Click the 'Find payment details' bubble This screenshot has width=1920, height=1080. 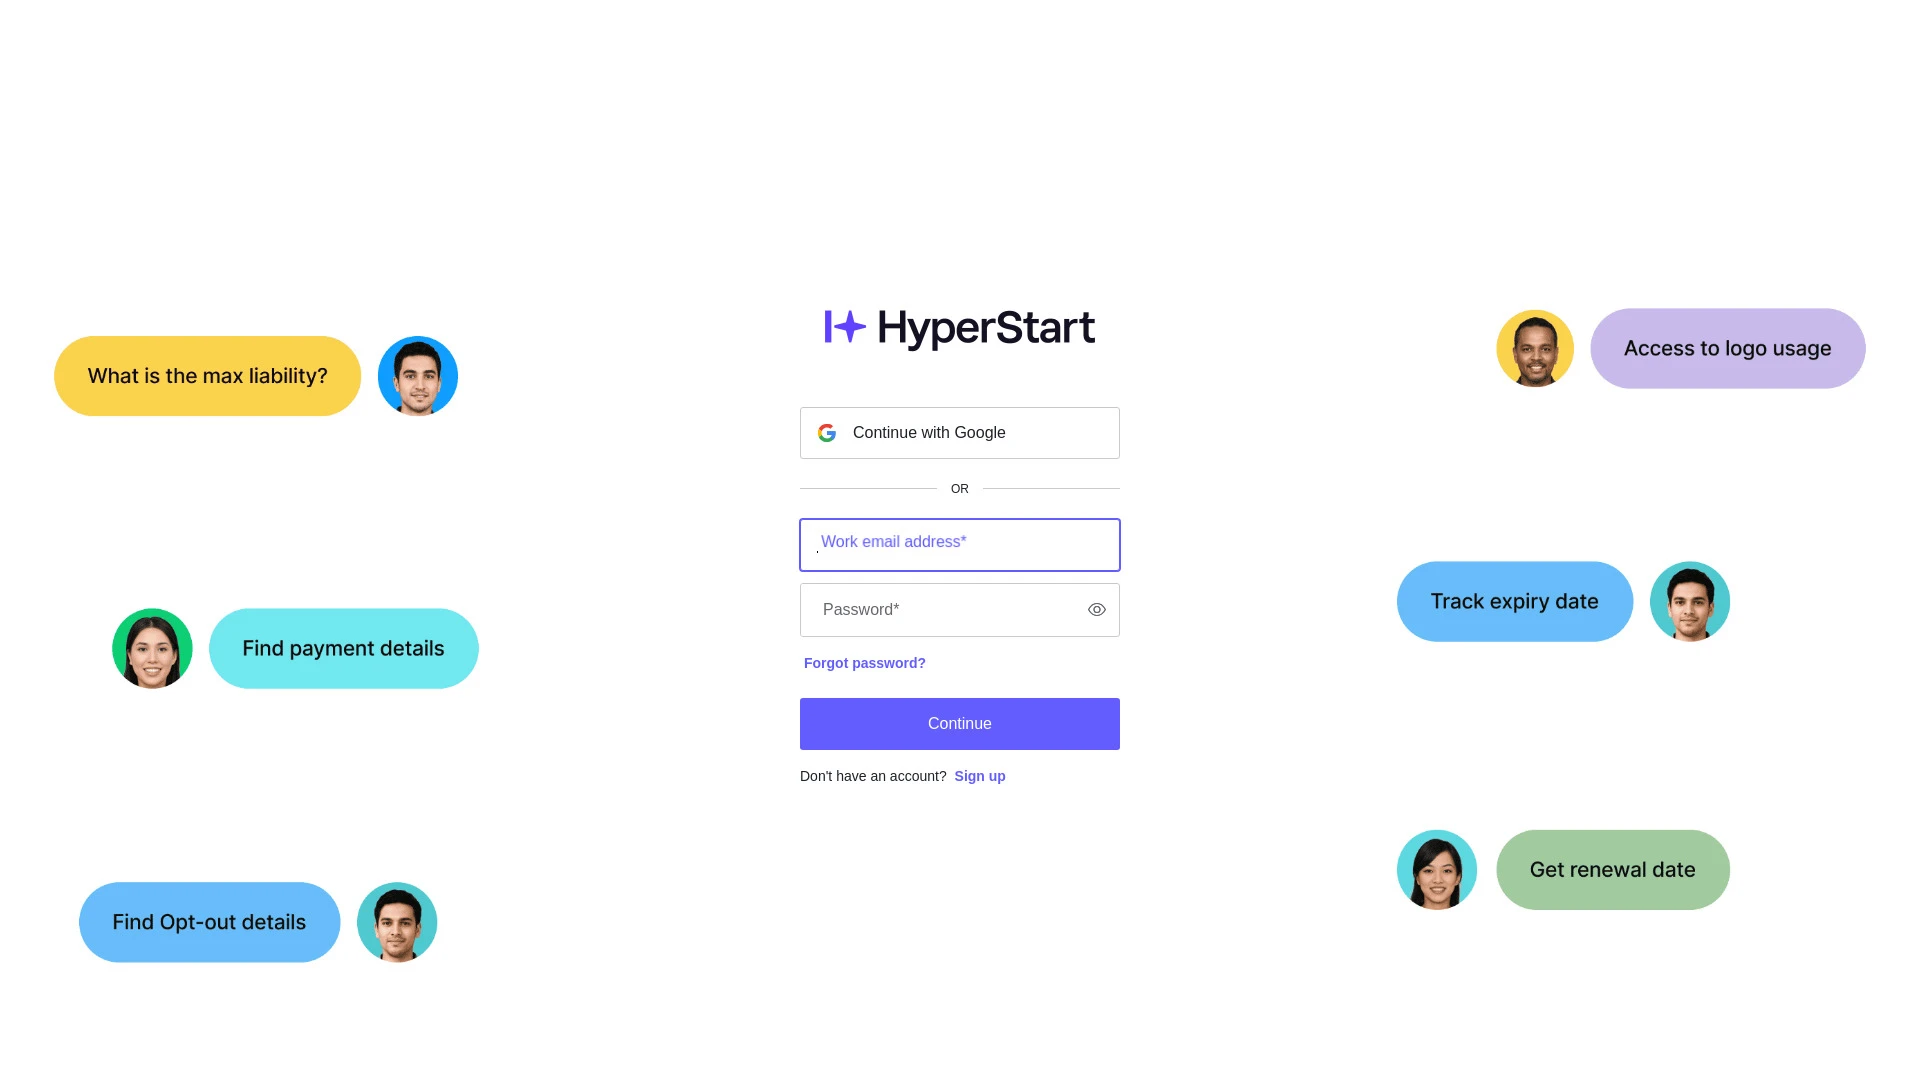point(343,647)
